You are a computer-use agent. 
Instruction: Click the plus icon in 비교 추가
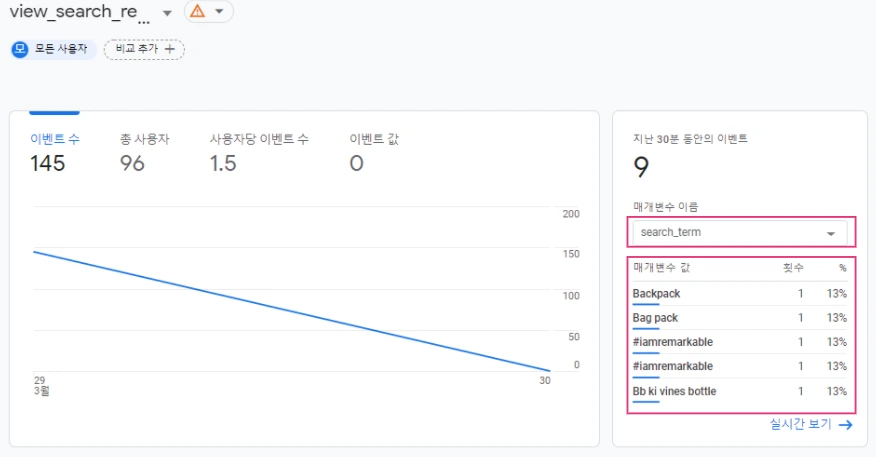(x=170, y=49)
